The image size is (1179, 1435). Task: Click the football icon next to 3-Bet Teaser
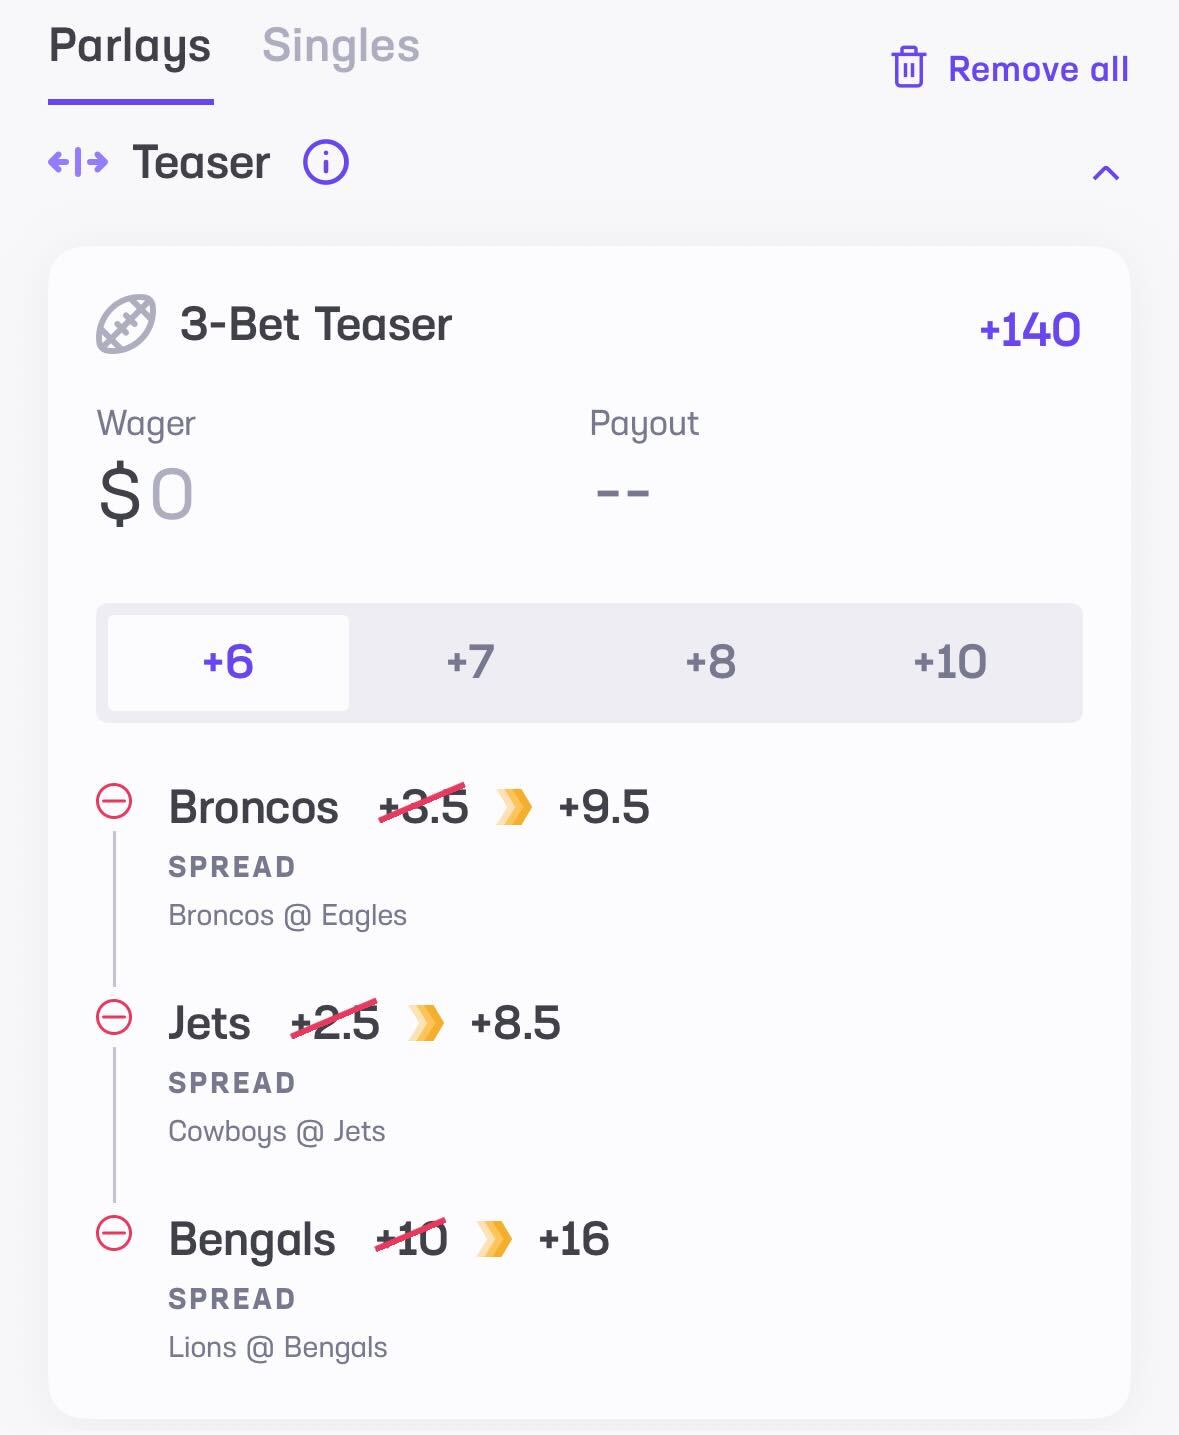tap(124, 324)
